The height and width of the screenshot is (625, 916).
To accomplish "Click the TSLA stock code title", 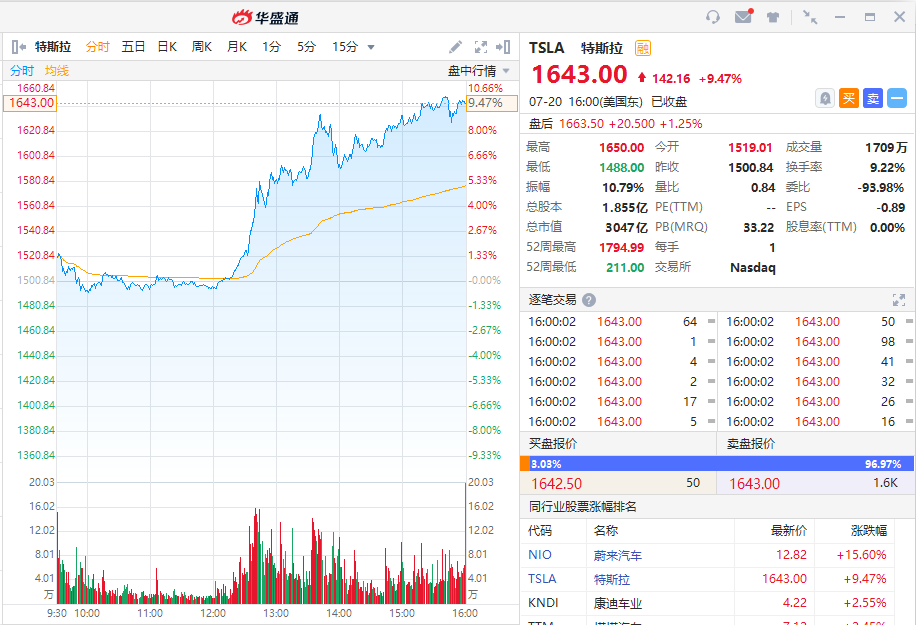I will (547, 48).
